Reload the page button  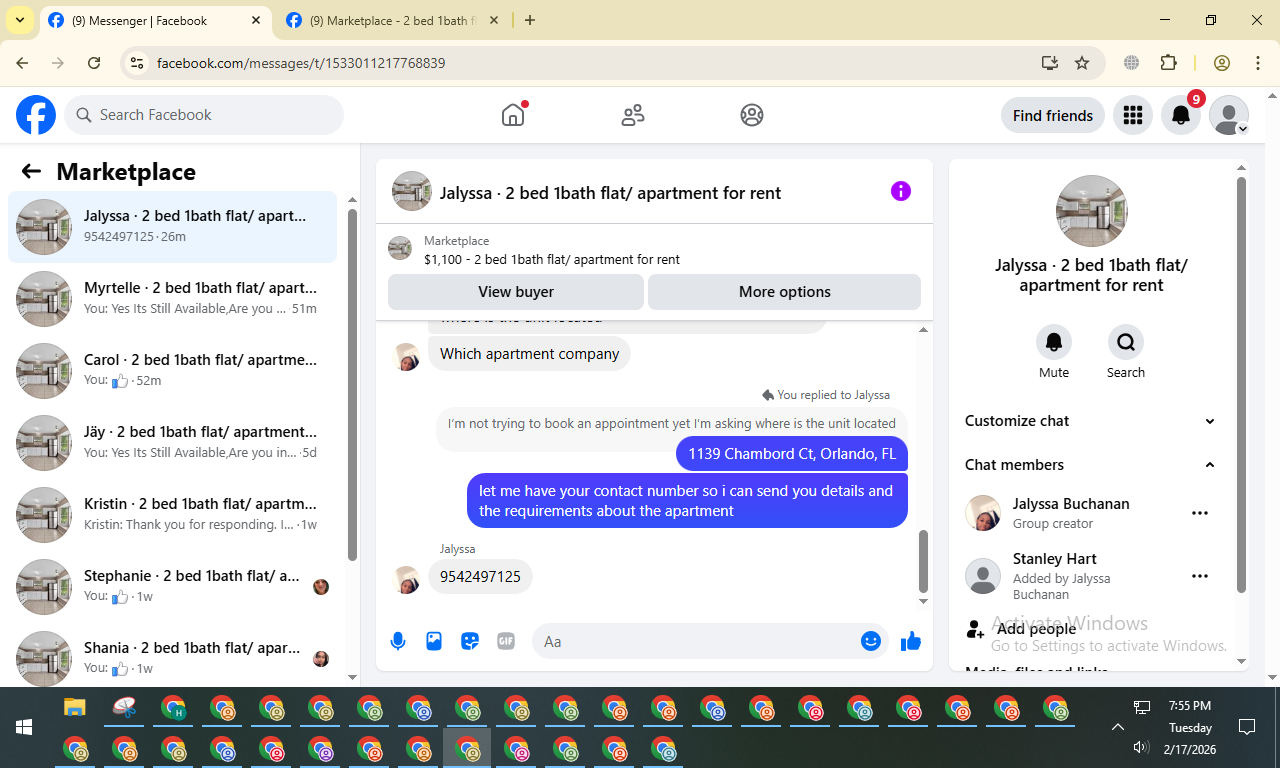(94, 63)
